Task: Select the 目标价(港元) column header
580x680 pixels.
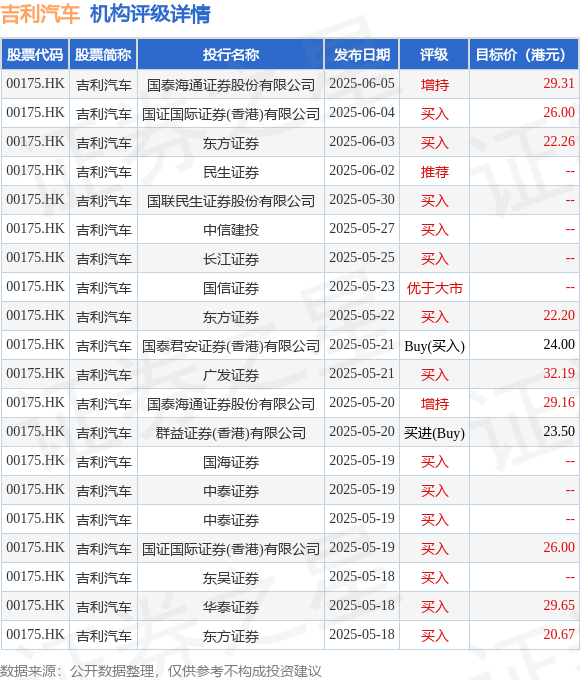Action: point(524,55)
